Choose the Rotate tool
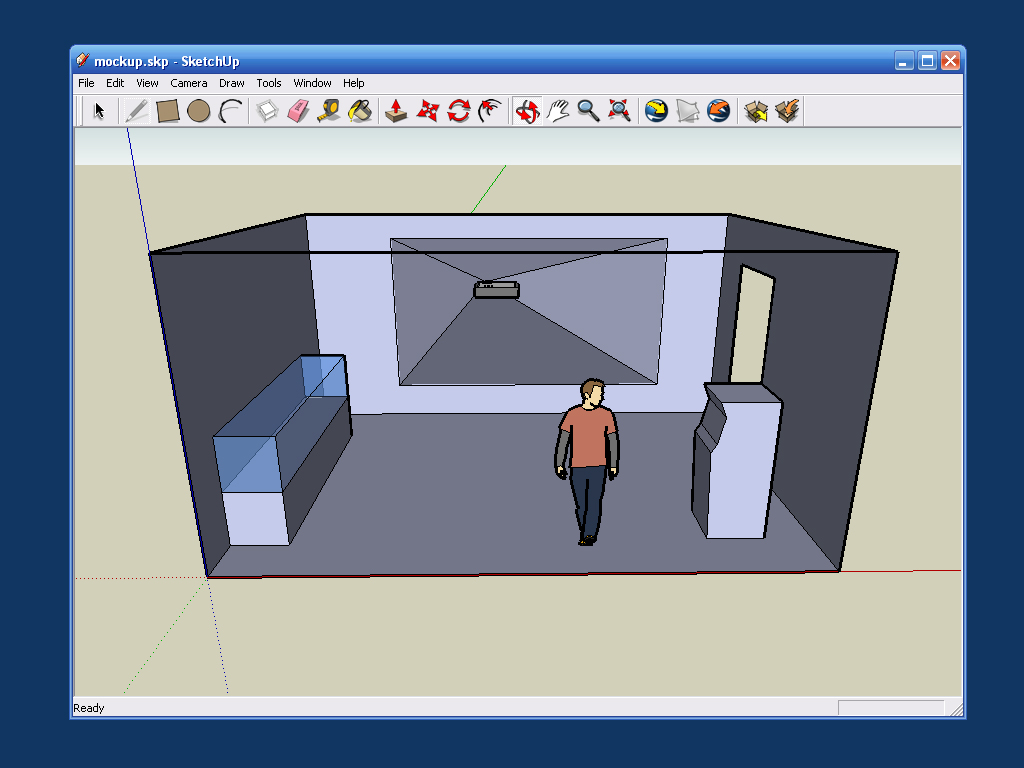 (459, 111)
